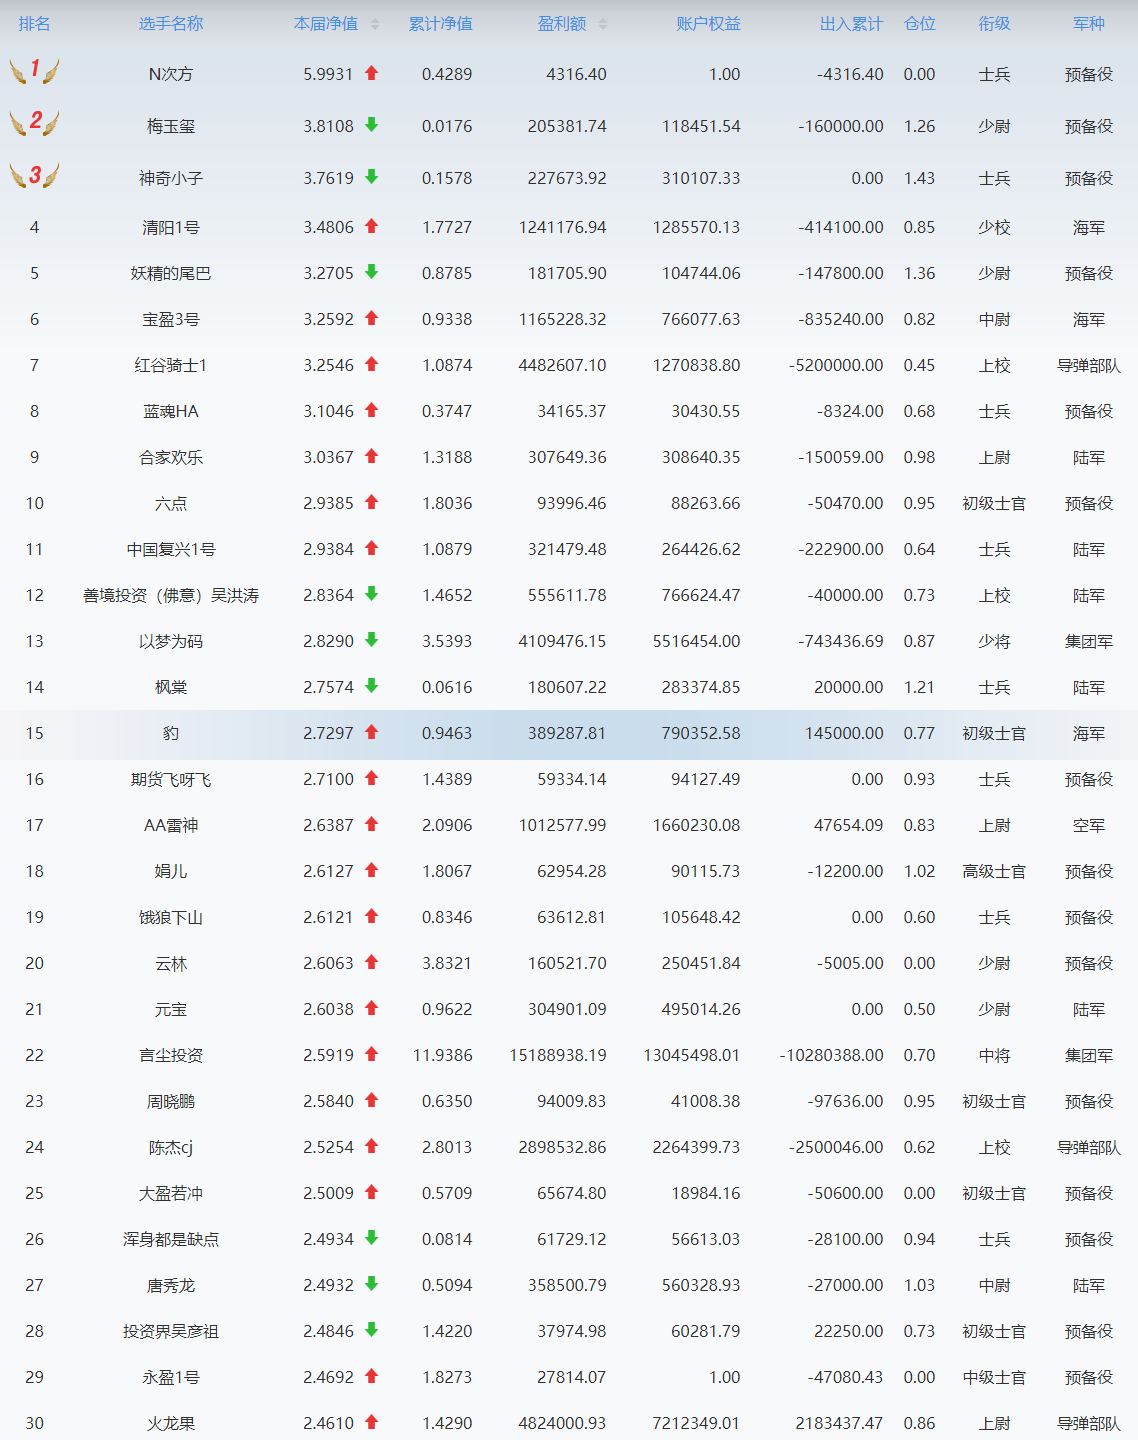Click the rank 1 gold wings badge
The height and width of the screenshot is (1440, 1138).
coord(34,70)
